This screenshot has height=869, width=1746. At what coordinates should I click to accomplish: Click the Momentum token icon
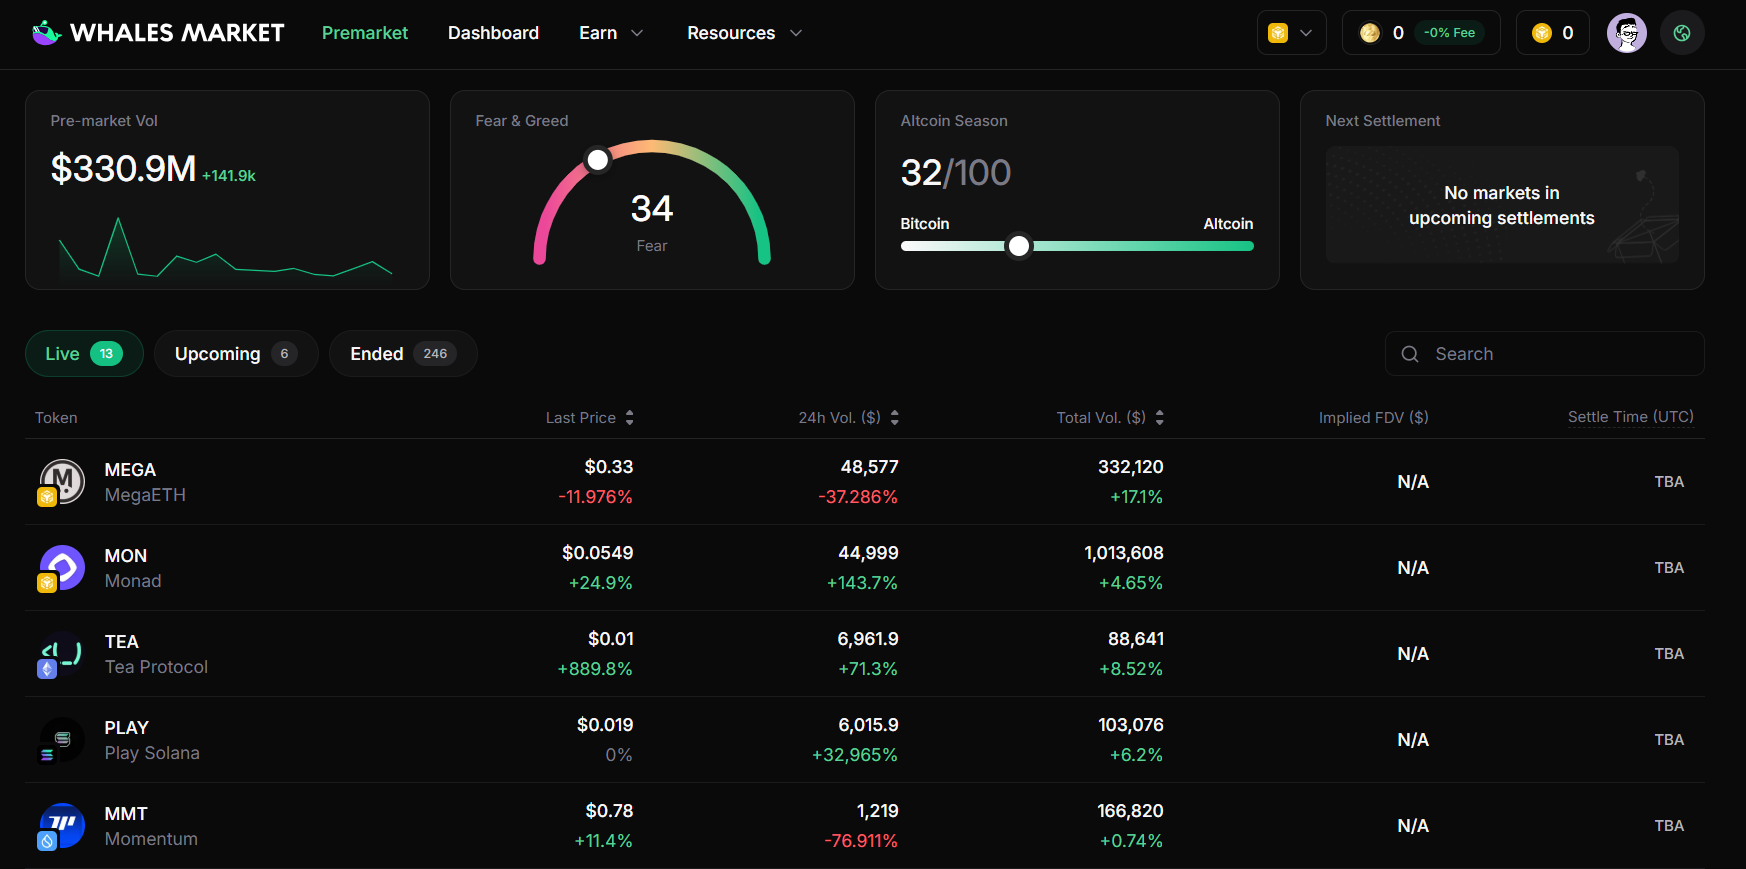(x=62, y=825)
